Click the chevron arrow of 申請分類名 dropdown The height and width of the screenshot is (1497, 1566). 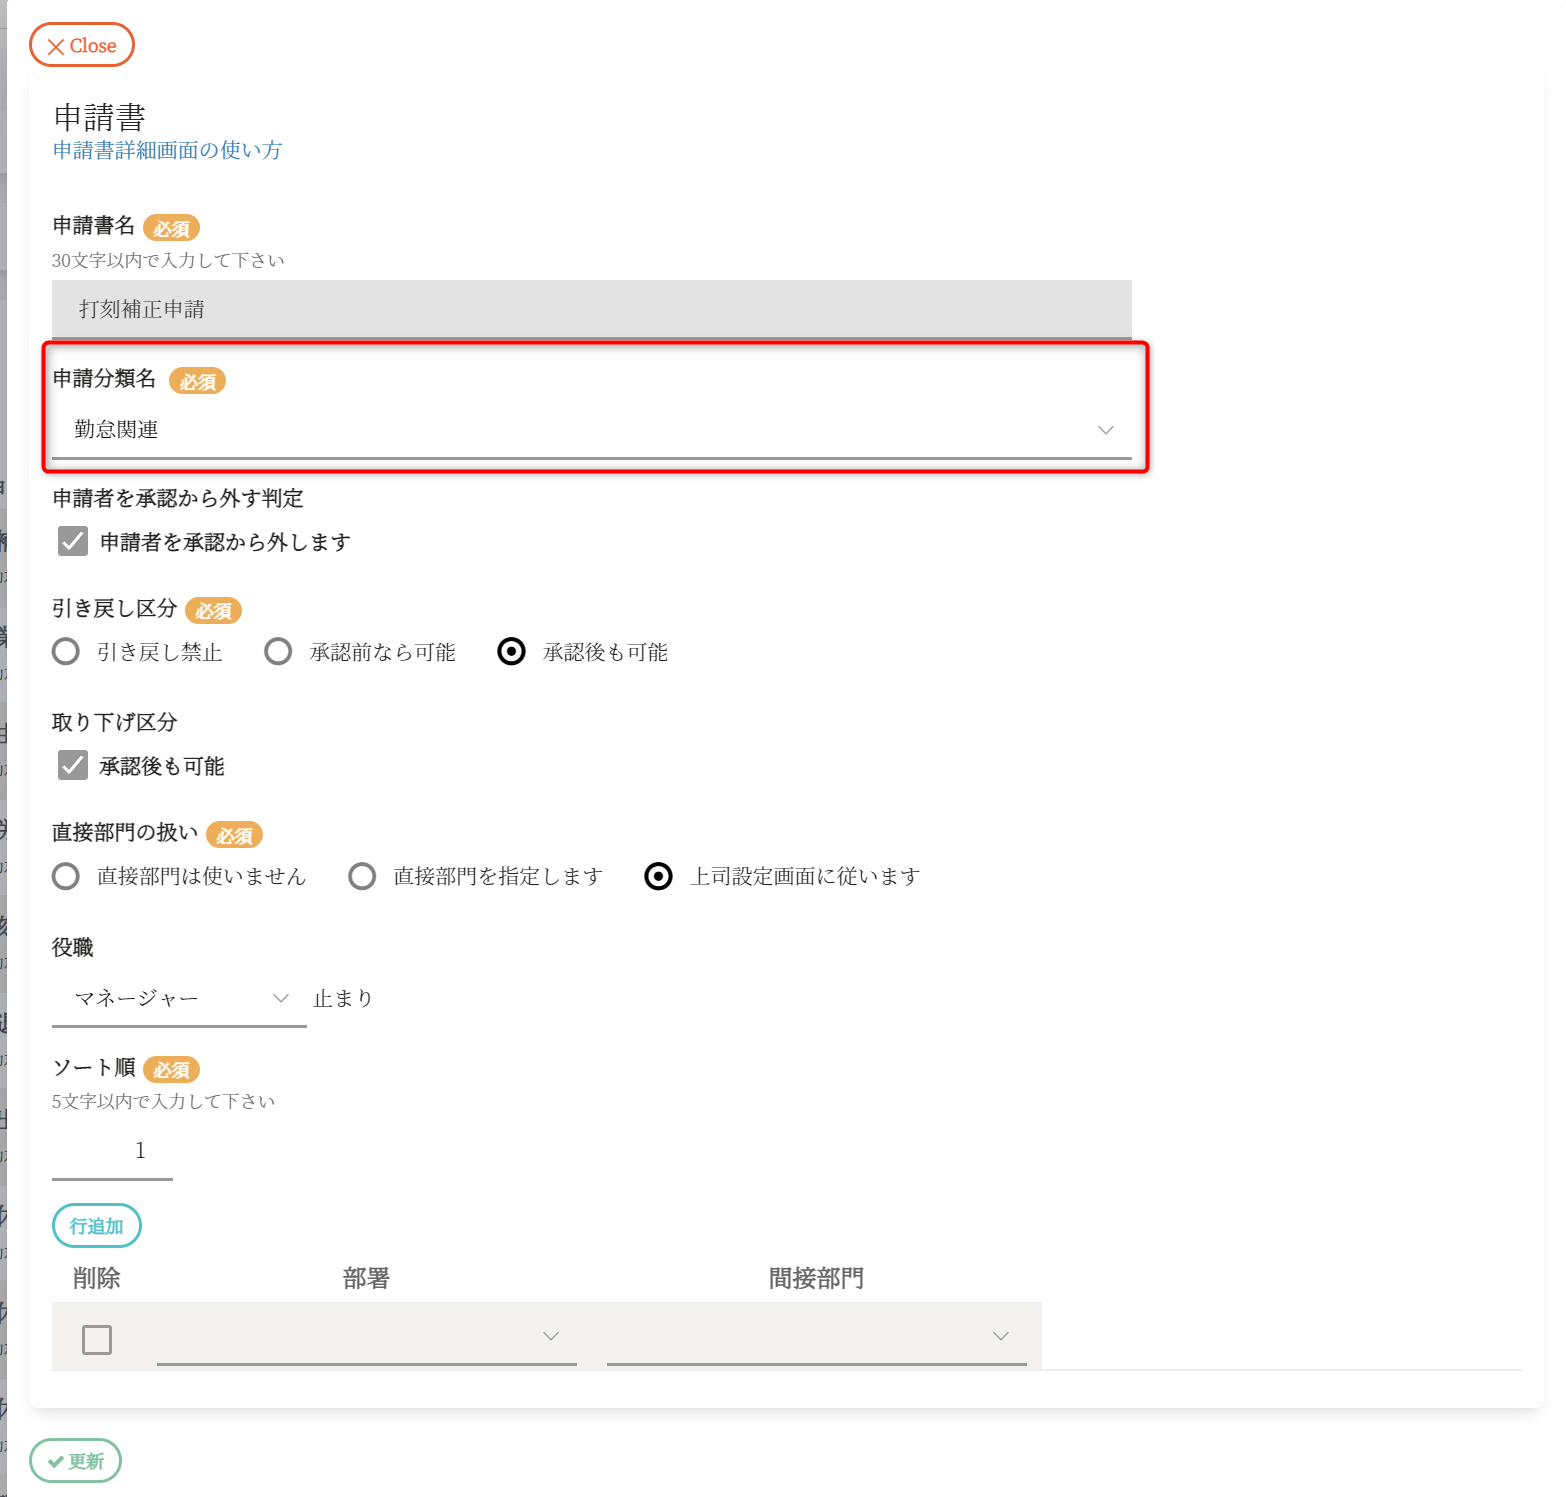[1105, 430]
